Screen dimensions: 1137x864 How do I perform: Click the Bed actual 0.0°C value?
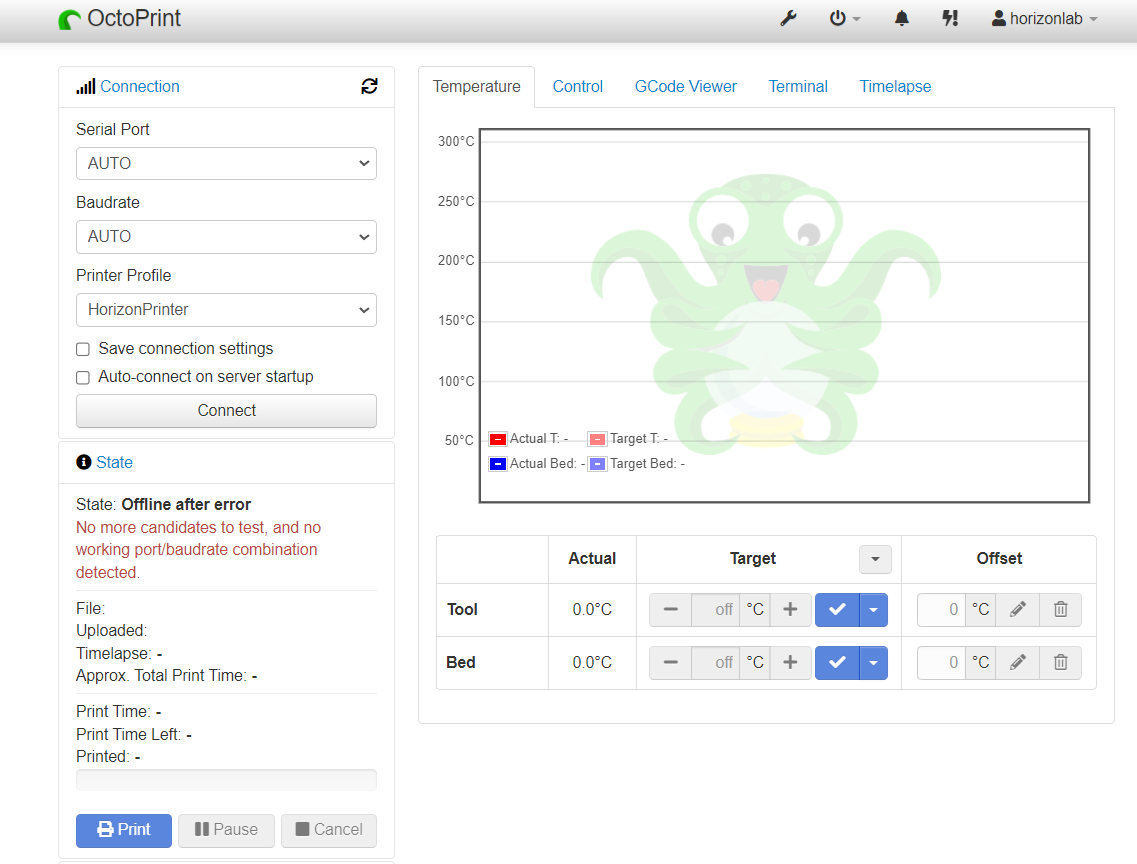(592, 662)
